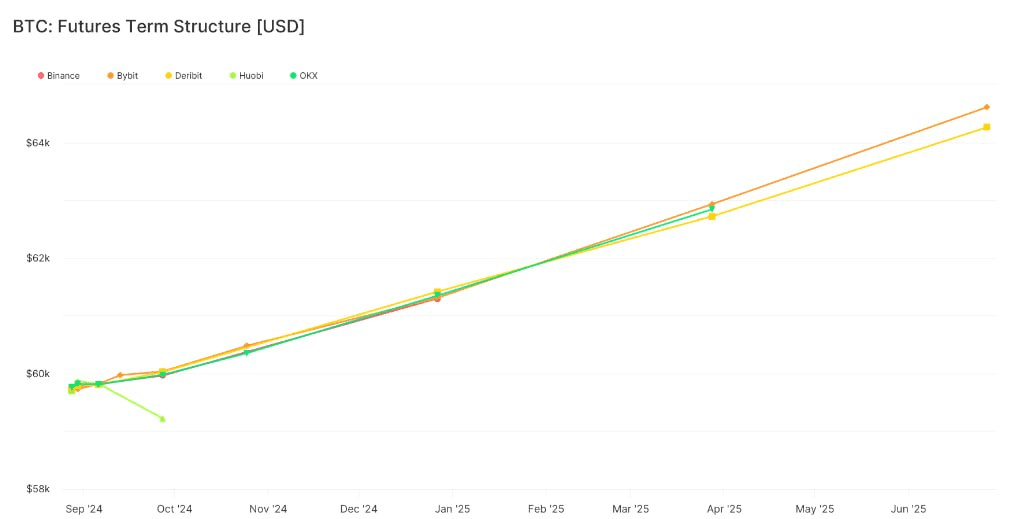Click Binance's red point near Jan '25

(438, 299)
